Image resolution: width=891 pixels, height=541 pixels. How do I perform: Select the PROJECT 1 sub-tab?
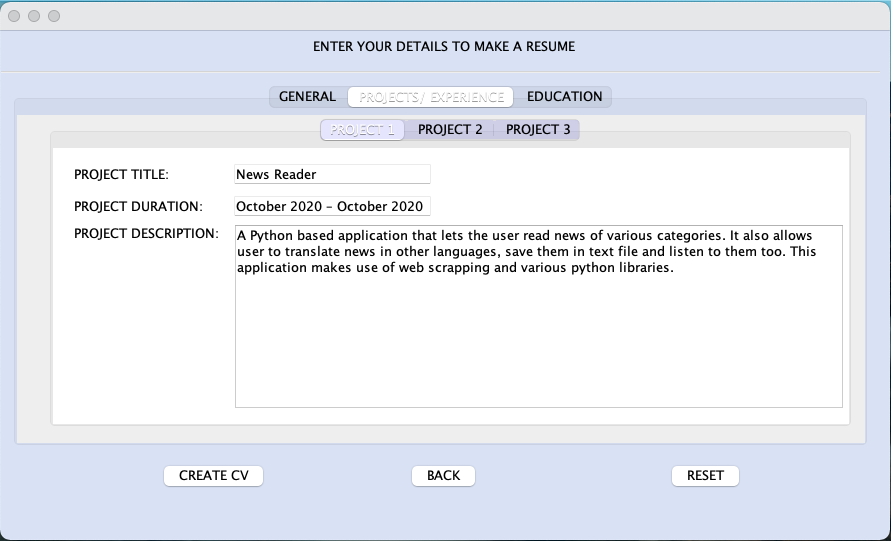coord(362,130)
